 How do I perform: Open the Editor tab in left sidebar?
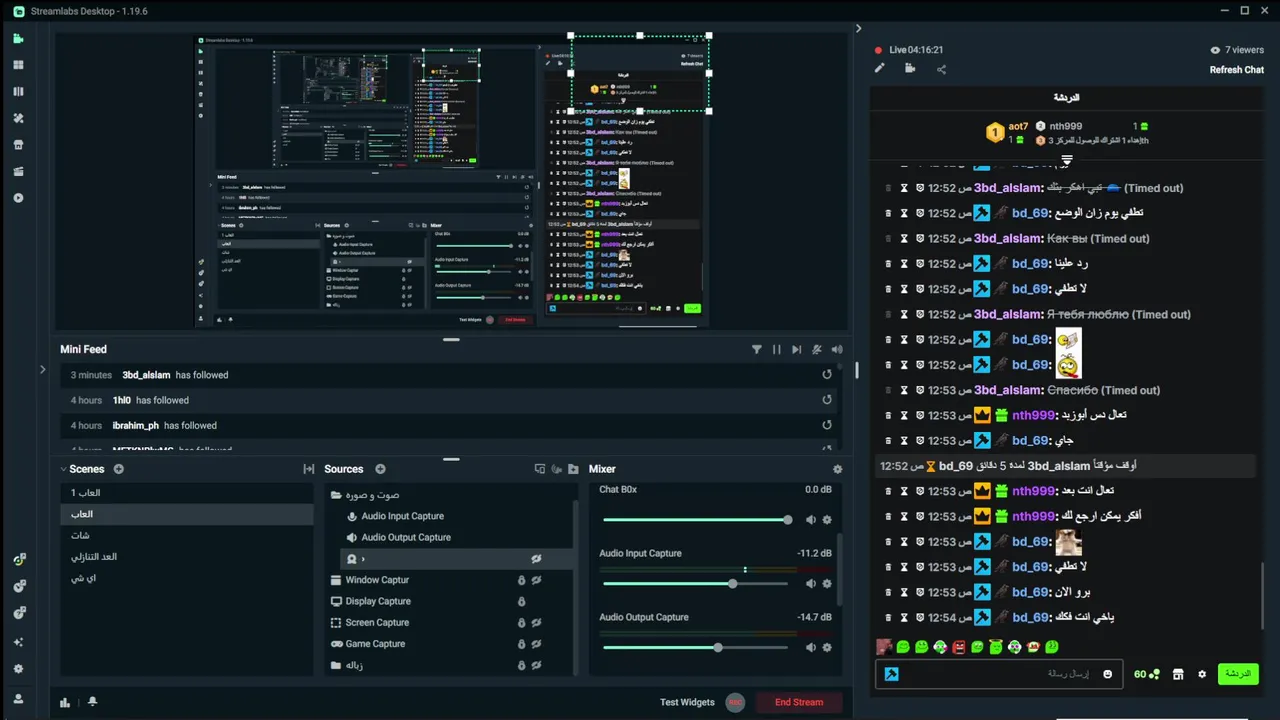coord(18,38)
